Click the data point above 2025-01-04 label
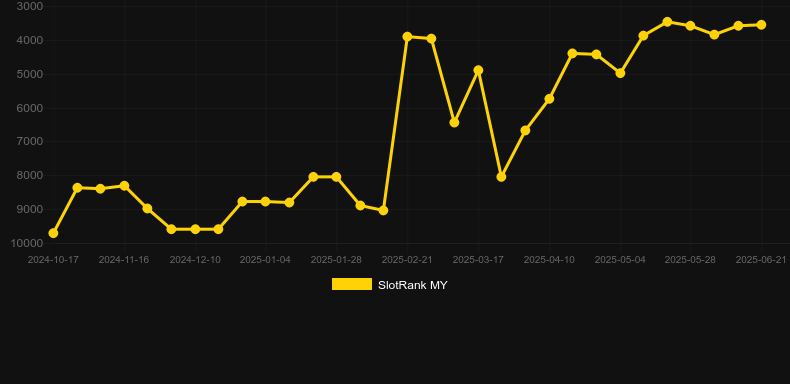The height and width of the screenshot is (384, 790). [x=266, y=202]
